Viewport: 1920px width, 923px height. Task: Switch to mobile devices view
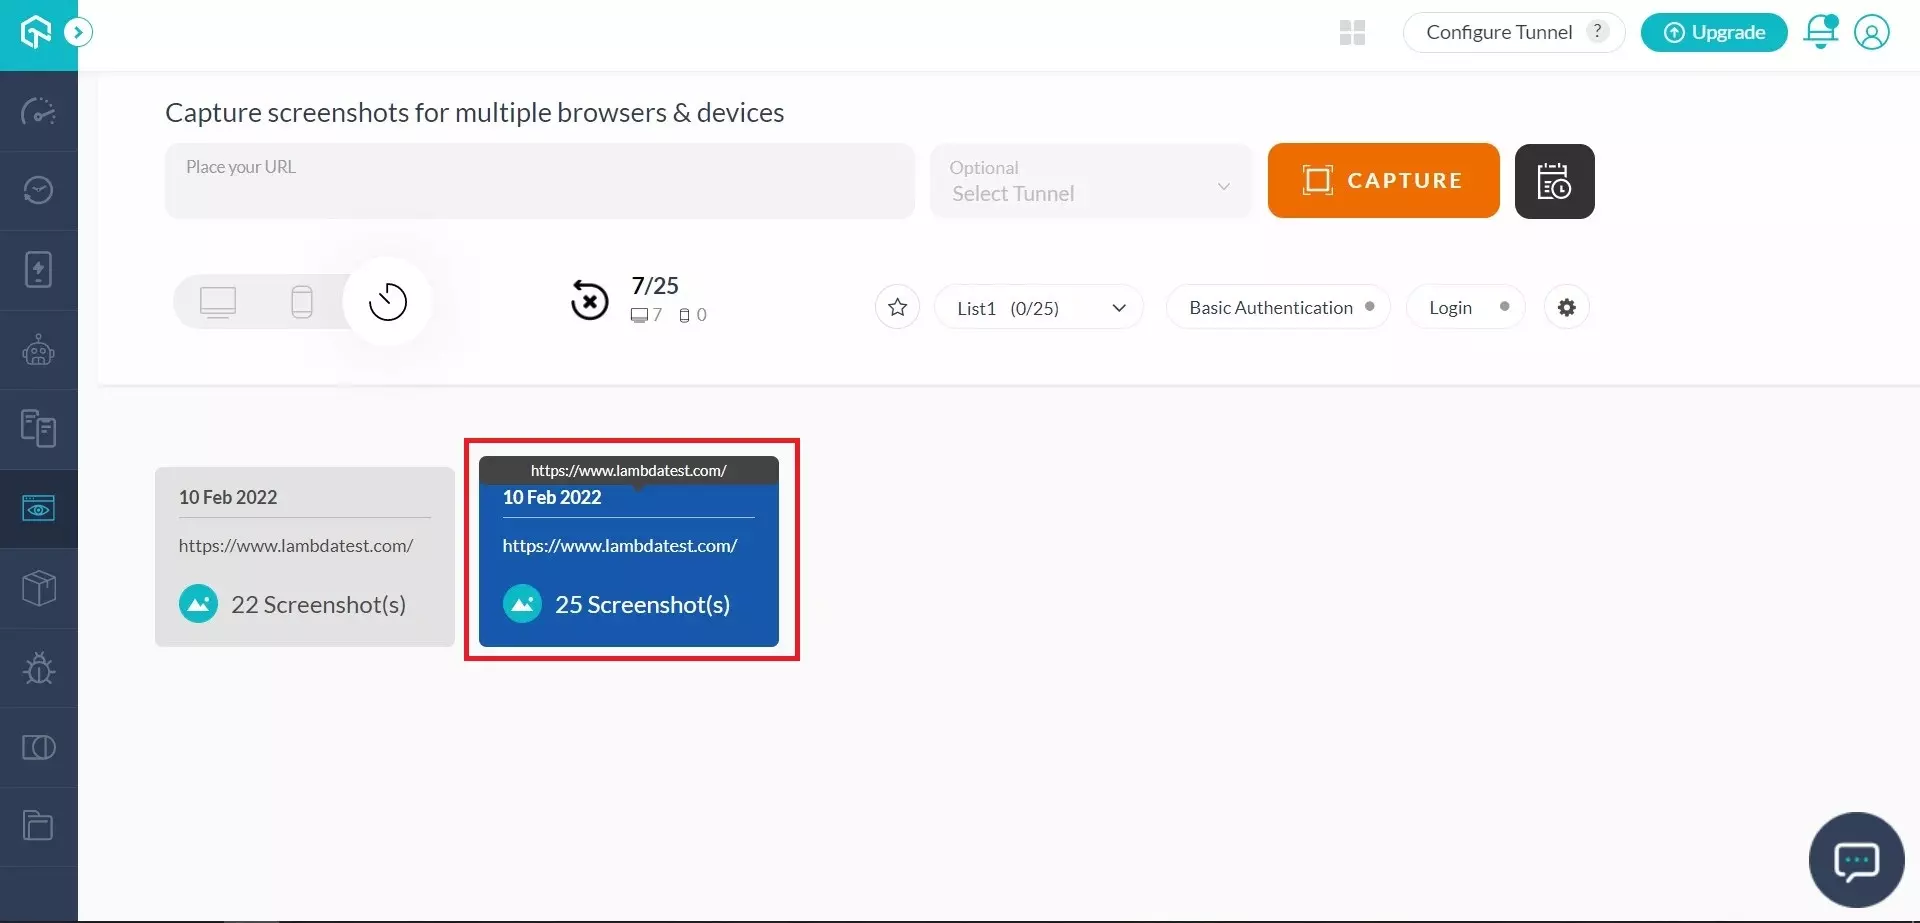[301, 301]
